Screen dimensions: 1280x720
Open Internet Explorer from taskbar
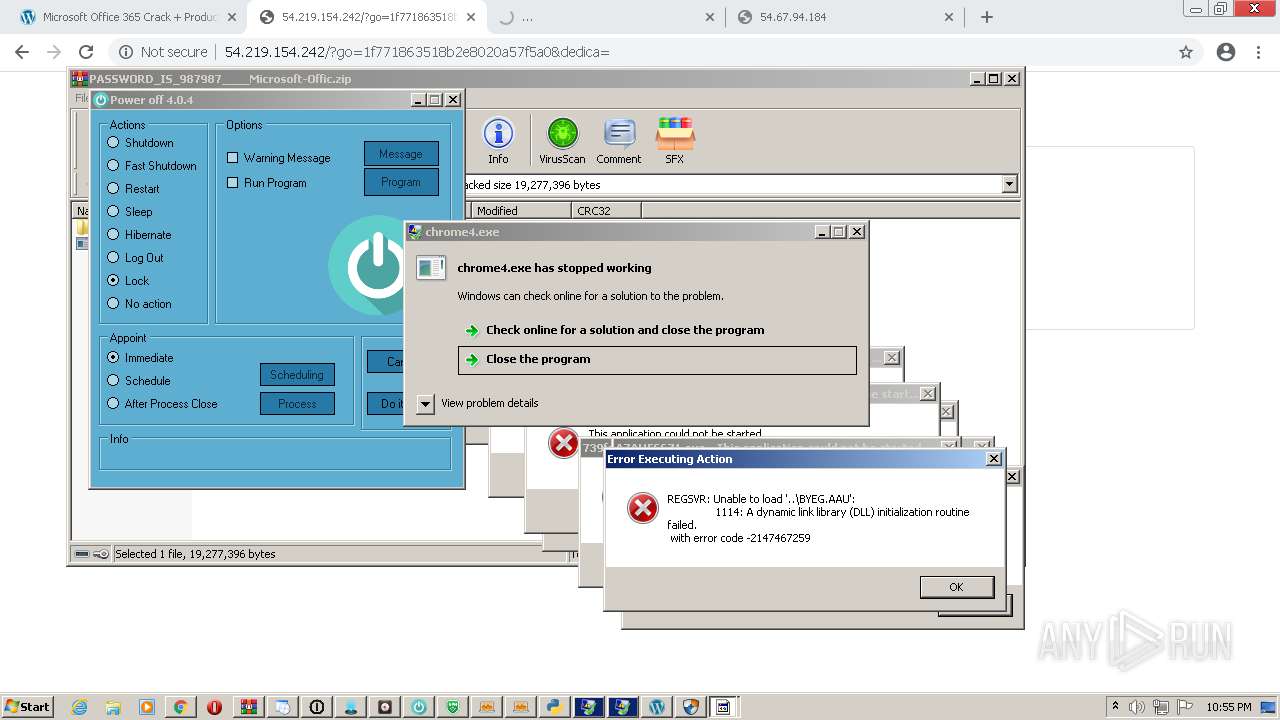click(x=80, y=707)
